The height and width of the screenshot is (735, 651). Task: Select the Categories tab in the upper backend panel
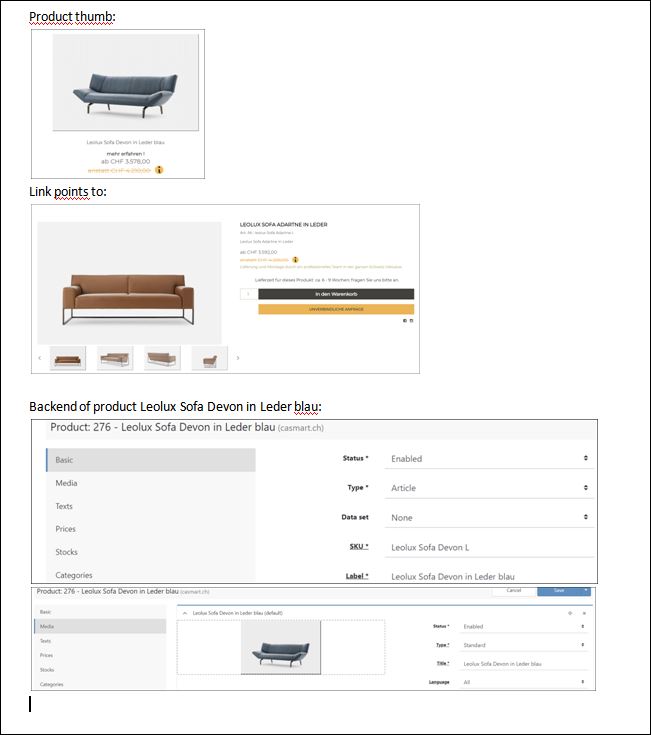point(151,575)
